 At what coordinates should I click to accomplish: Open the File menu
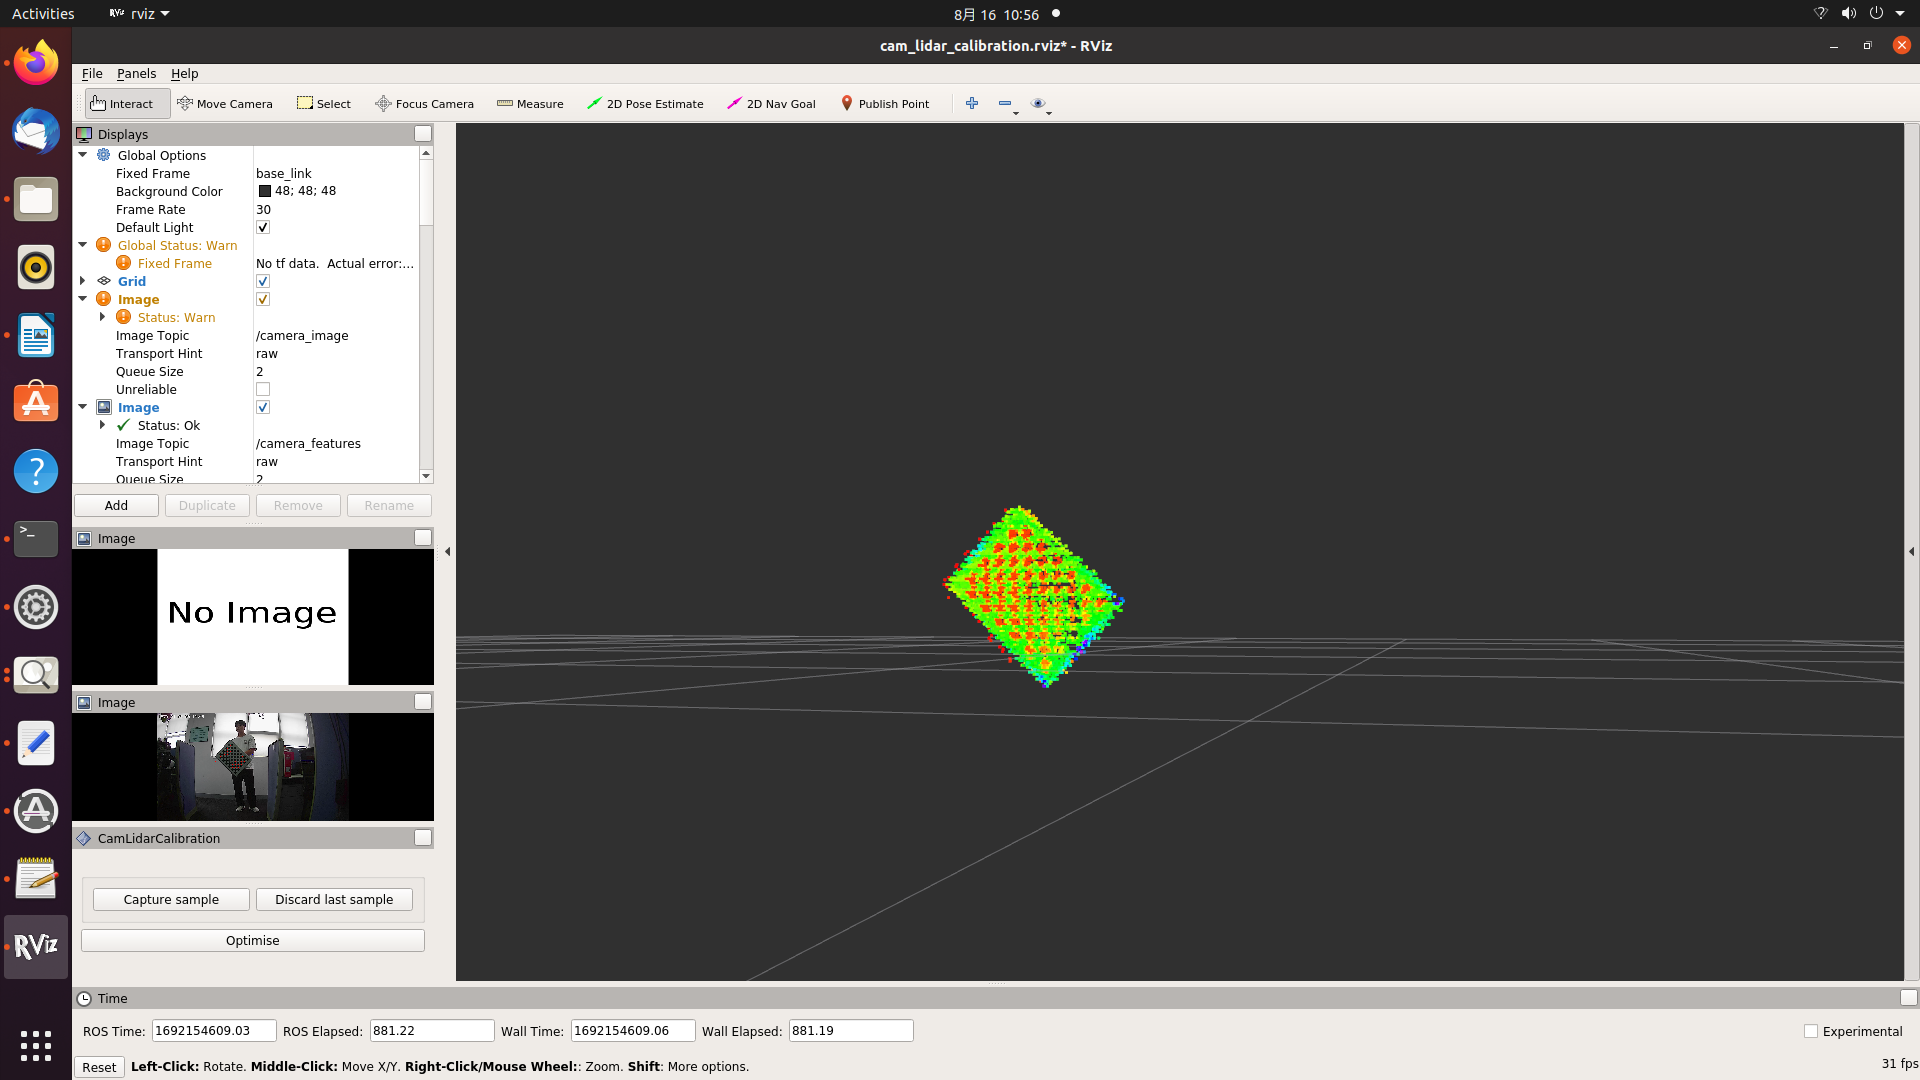(92, 74)
